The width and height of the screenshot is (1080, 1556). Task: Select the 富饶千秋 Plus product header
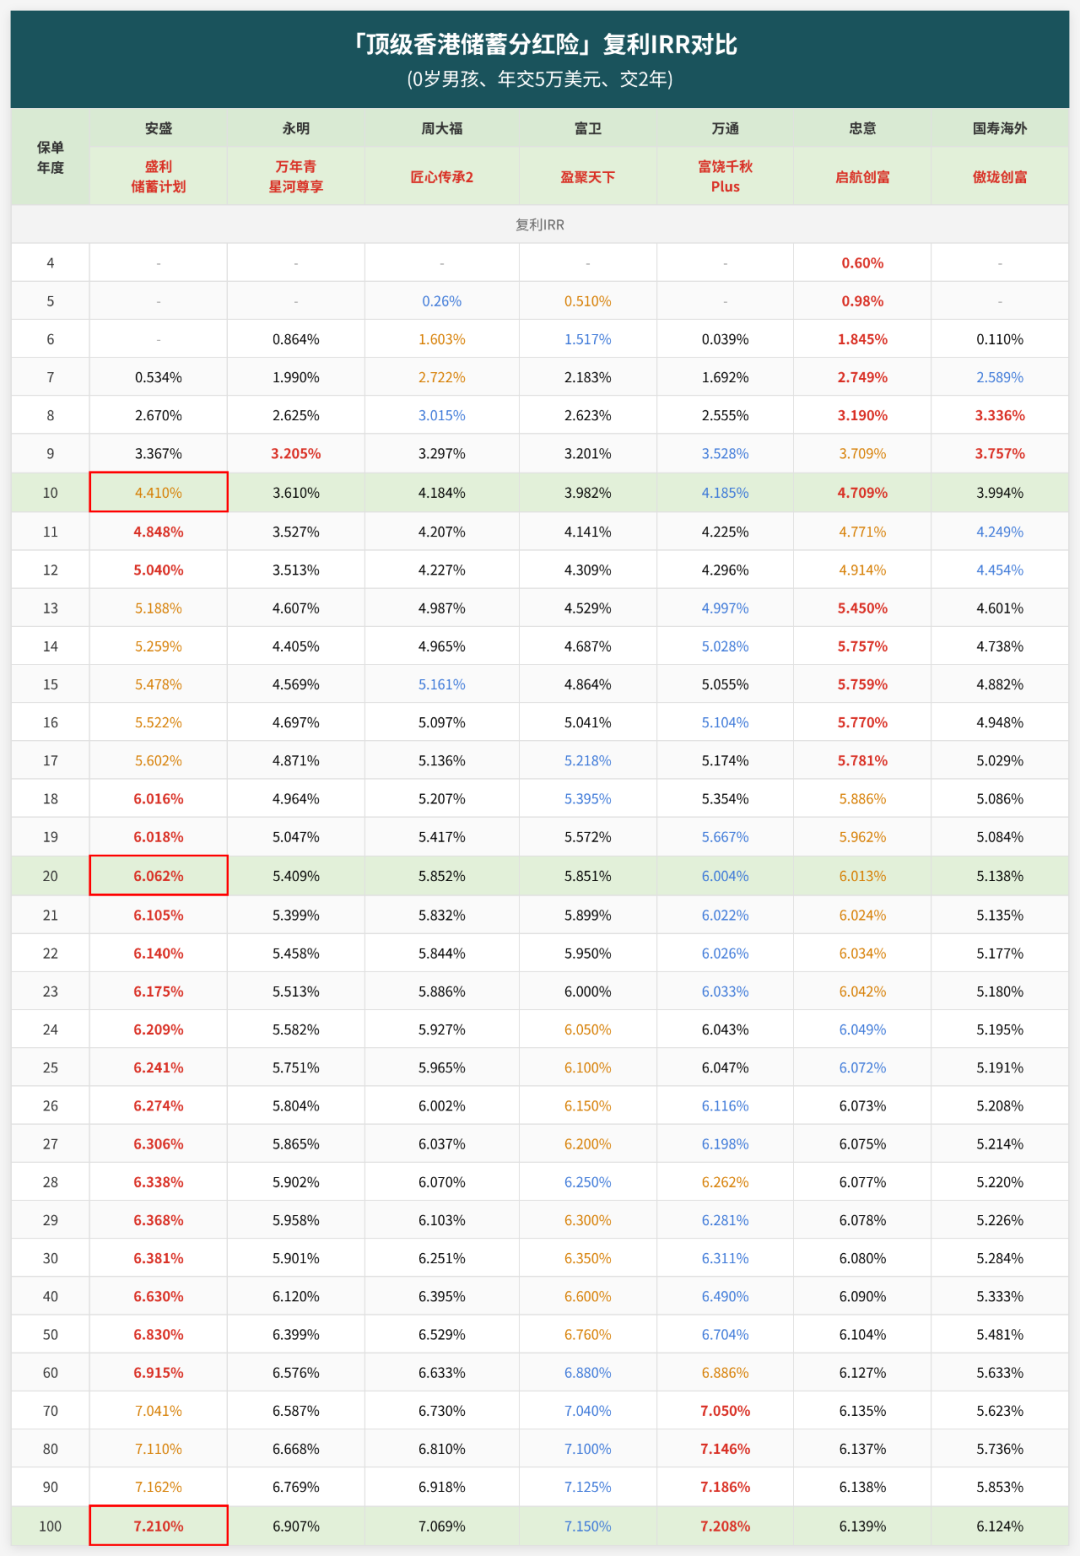[x=725, y=177]
